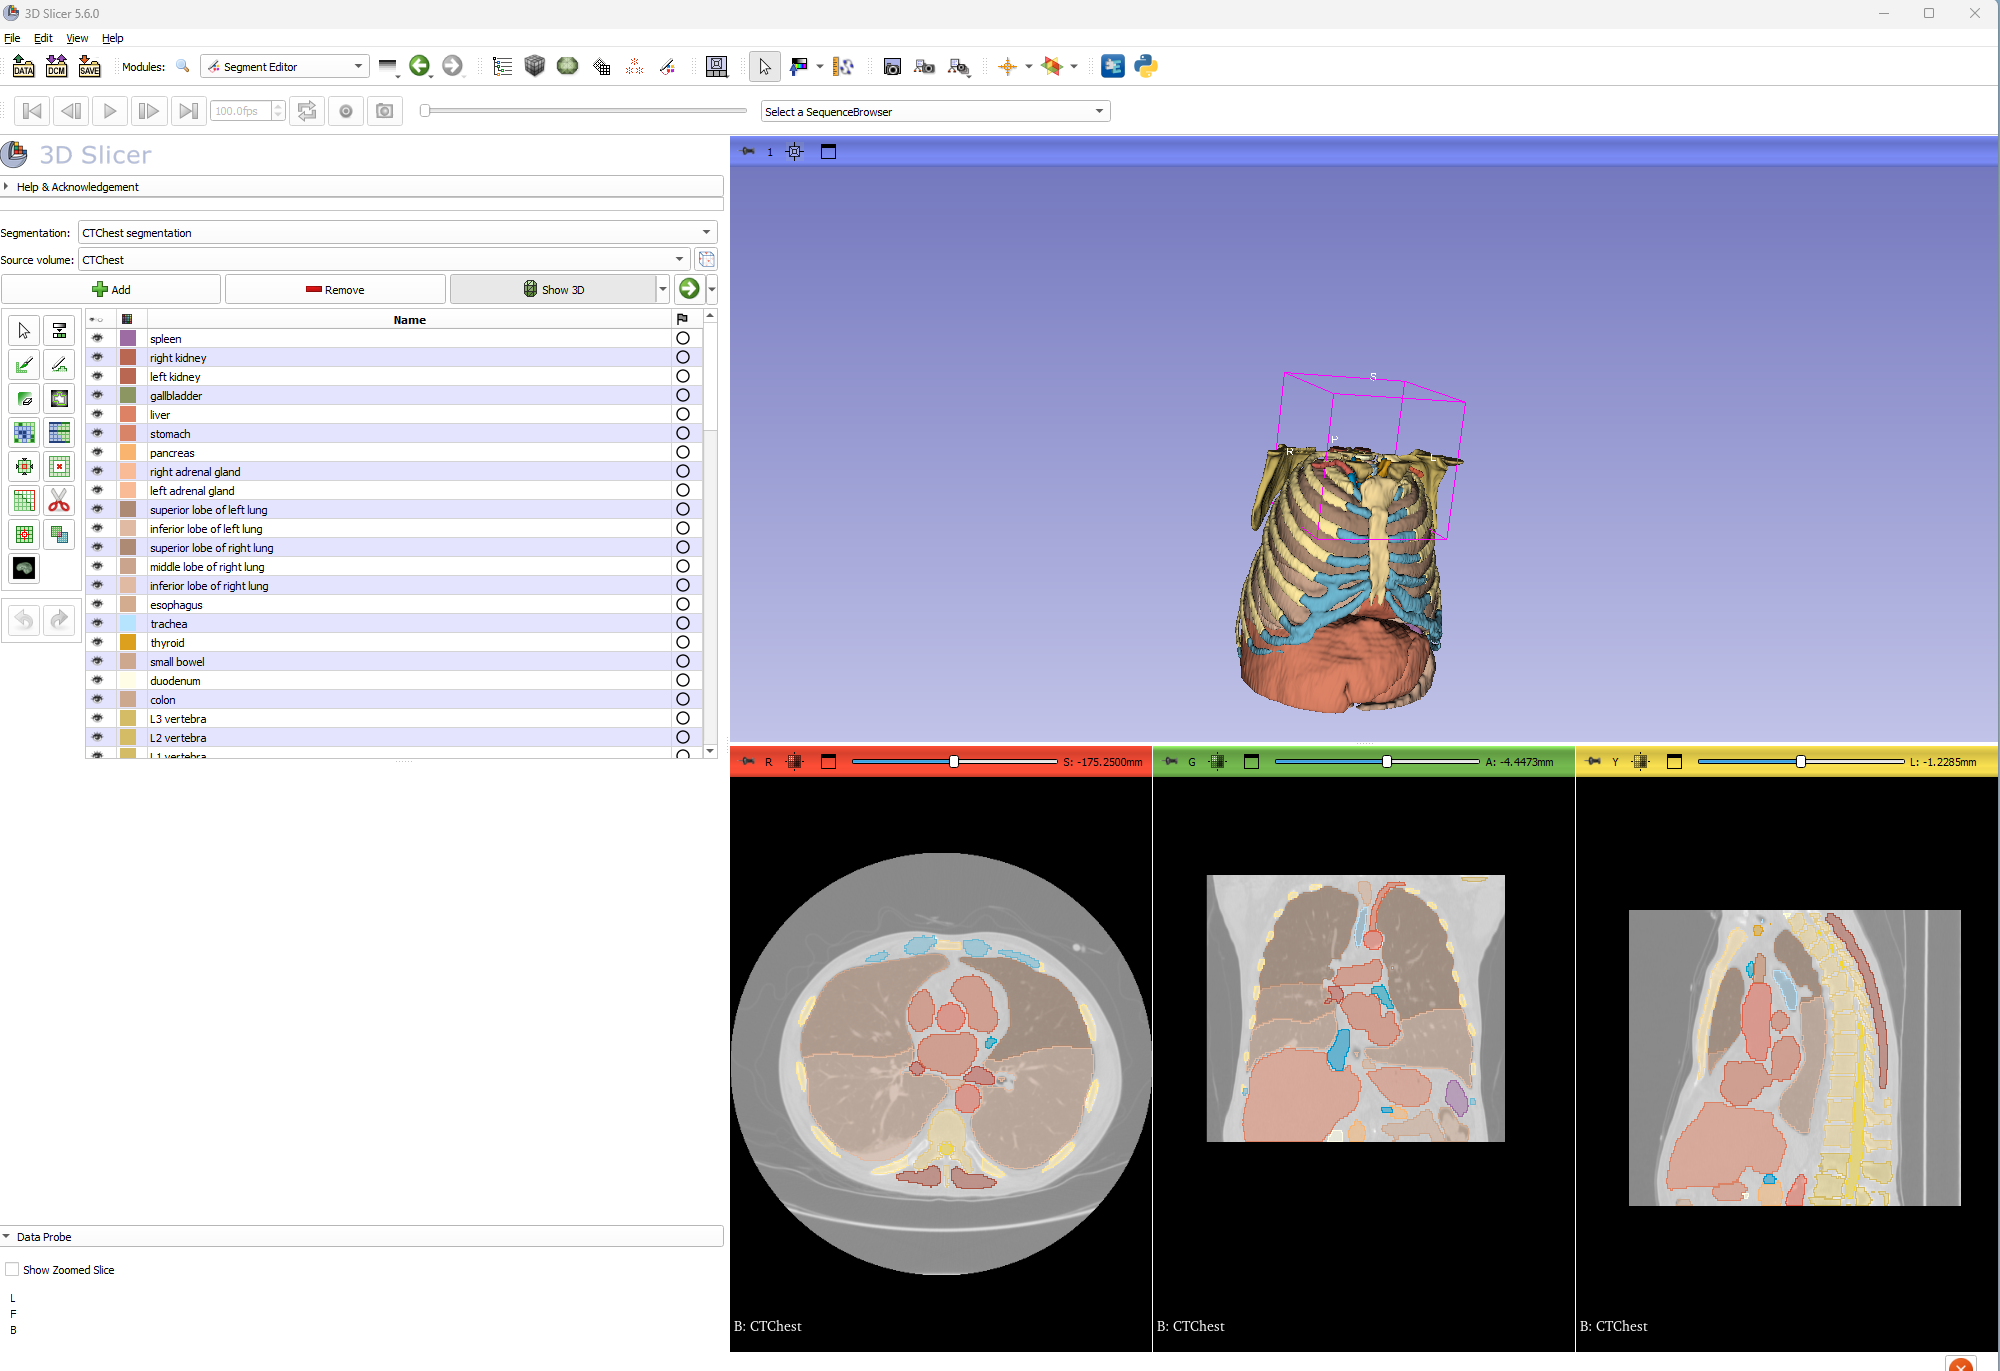
Task: Select the Margin effect tool
Action: click(x=24, y=467)
